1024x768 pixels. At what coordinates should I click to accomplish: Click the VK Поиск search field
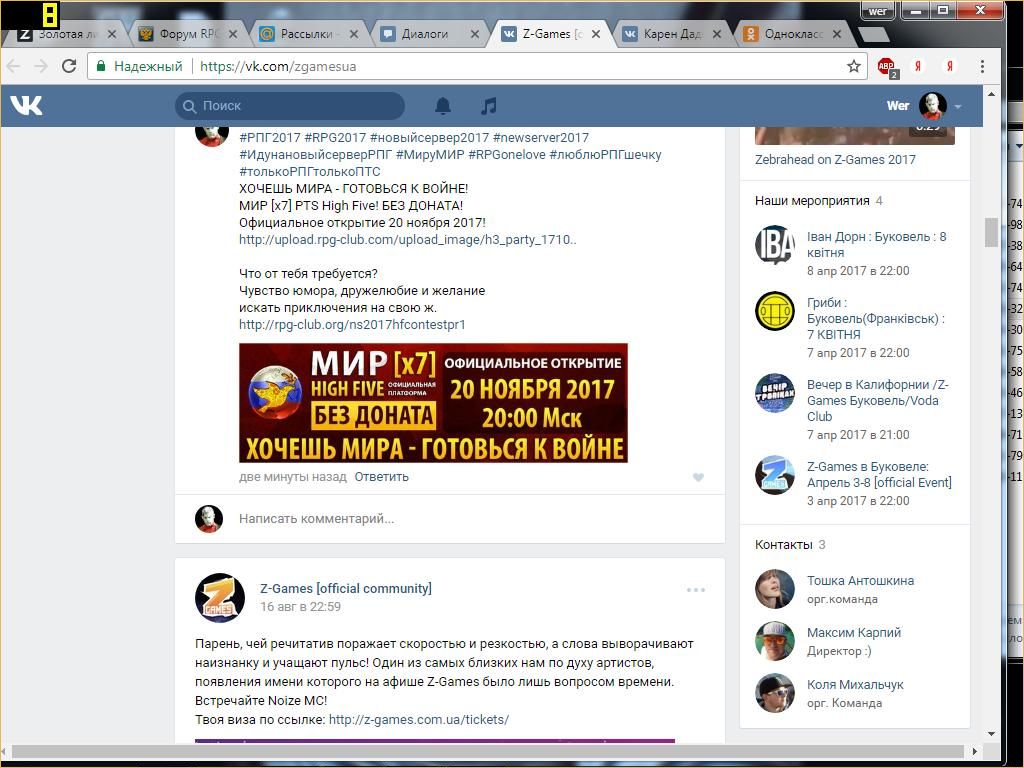pos(289,106)
